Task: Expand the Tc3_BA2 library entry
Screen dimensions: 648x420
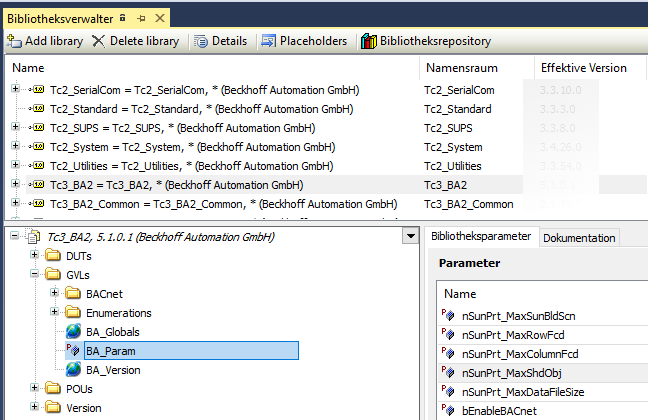Action: click(15, 184)
